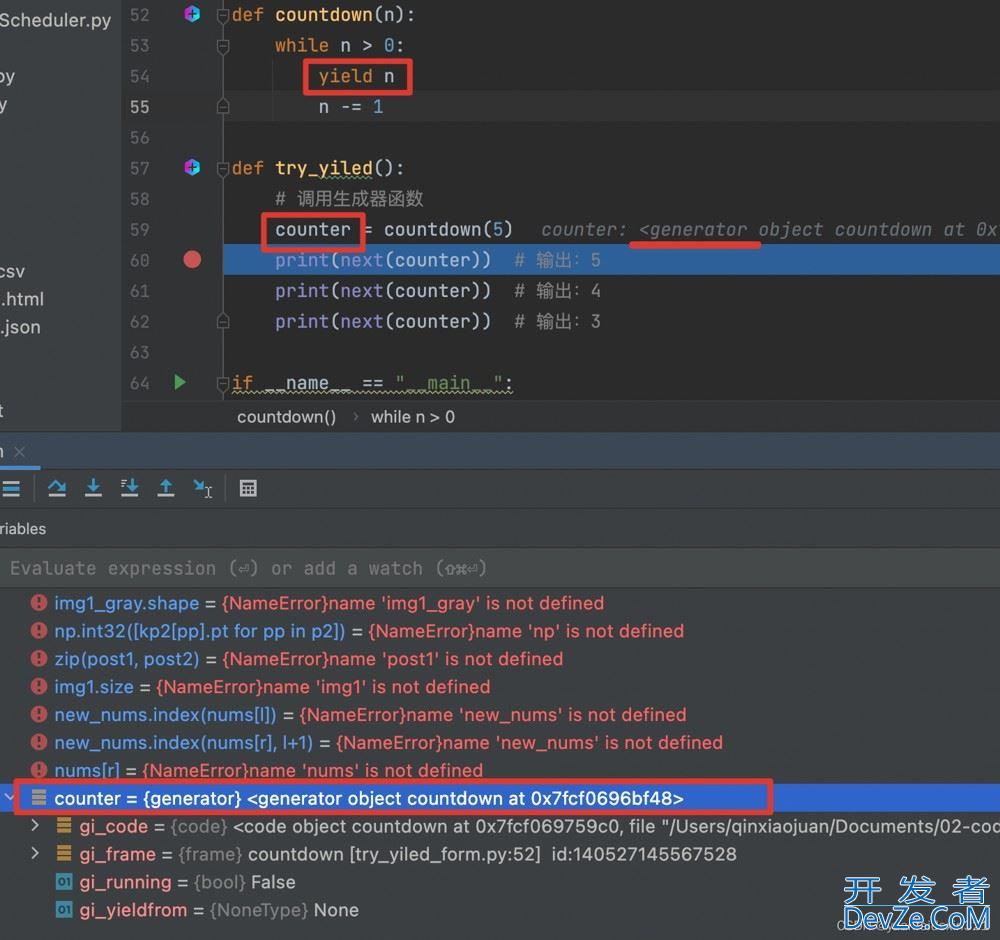Screen dimensions: 1000x940
Task: Toggle off the breakpoint on line 60
Action: pyautogui.click(x=192, y=260)
